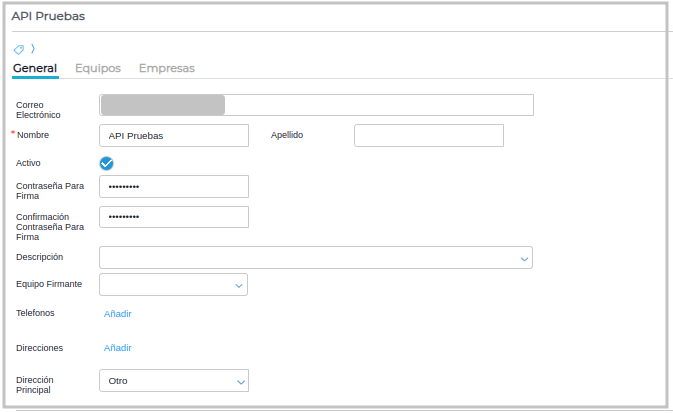Click Añadir next to Direcciones
Viewport: 673px width, 413px height.
[x=118, y=348]
